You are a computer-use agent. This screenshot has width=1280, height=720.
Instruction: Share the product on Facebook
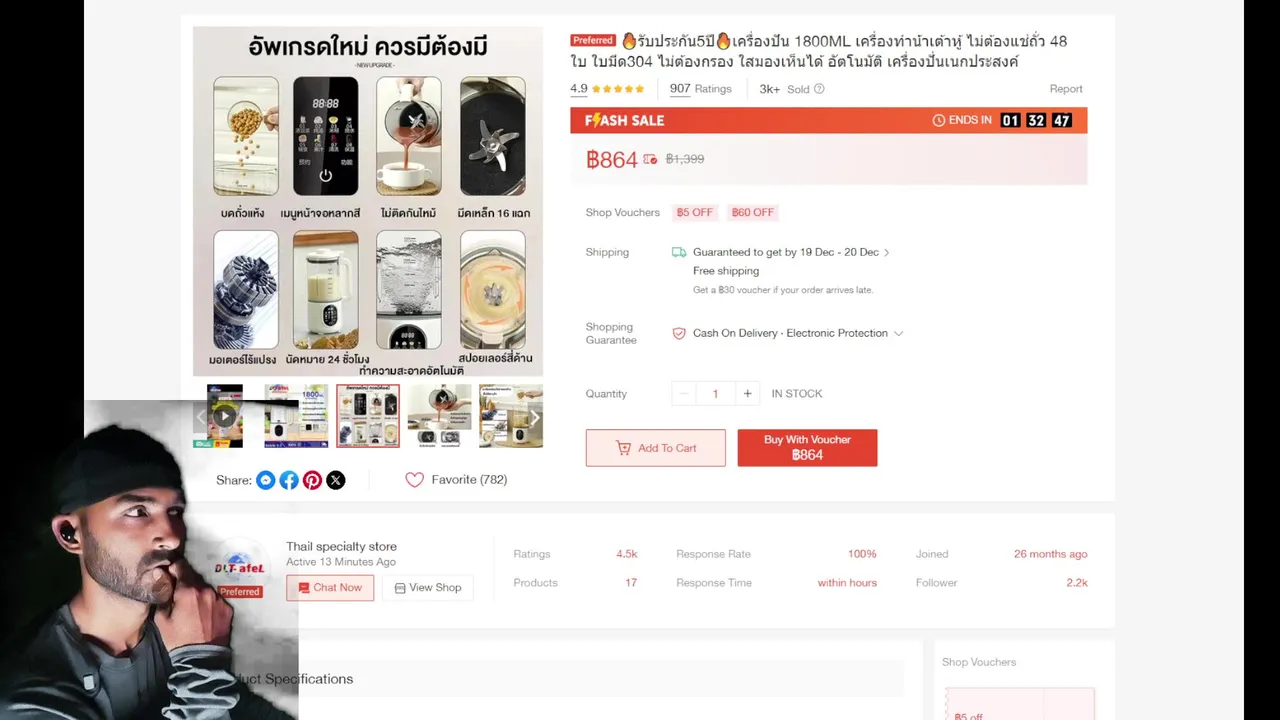tap(289, 480)
